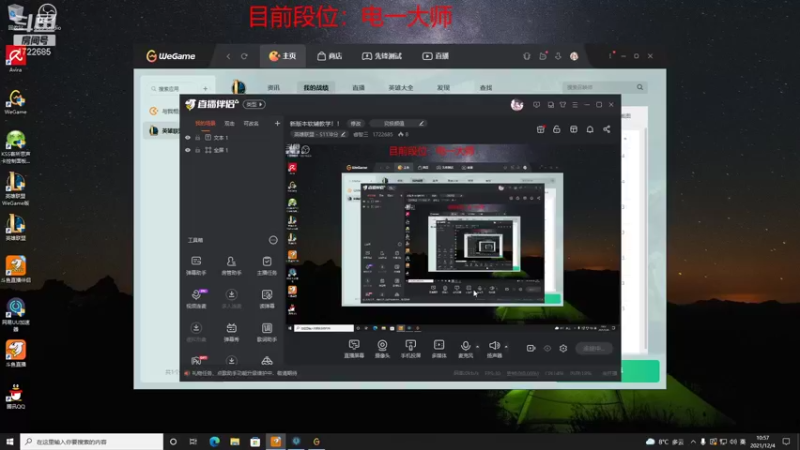This screenshot has height=450, width=800.
Task: Edit stream category pencil icon
Action: pyautogui.click(x=343, y=135)
